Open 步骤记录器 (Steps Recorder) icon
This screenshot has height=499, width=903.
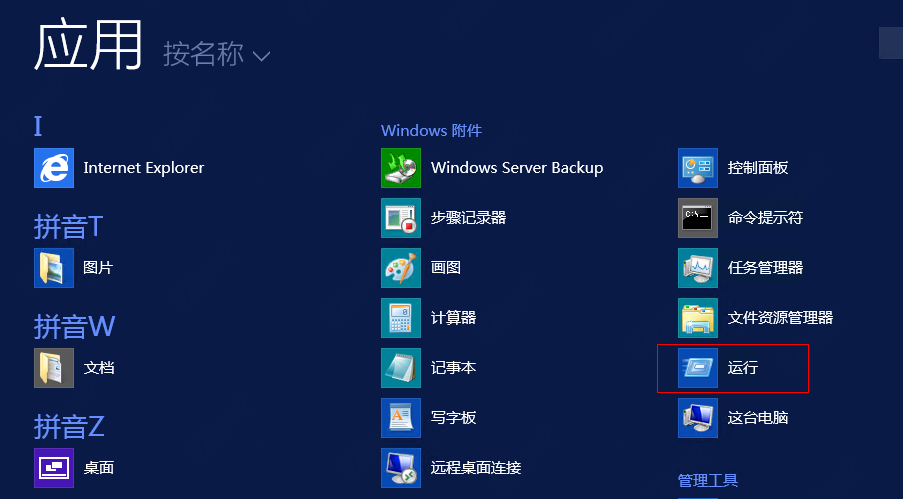pos(401,218)
